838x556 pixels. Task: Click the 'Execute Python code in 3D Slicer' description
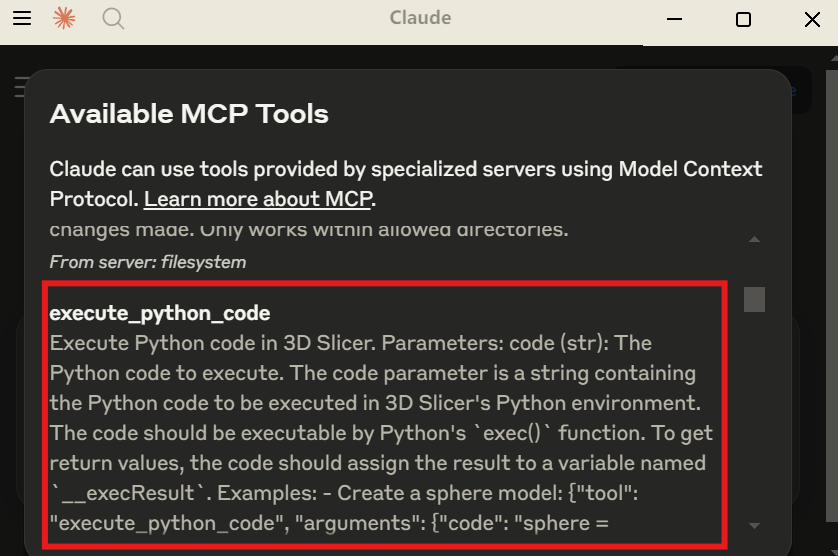click(381, 433)
